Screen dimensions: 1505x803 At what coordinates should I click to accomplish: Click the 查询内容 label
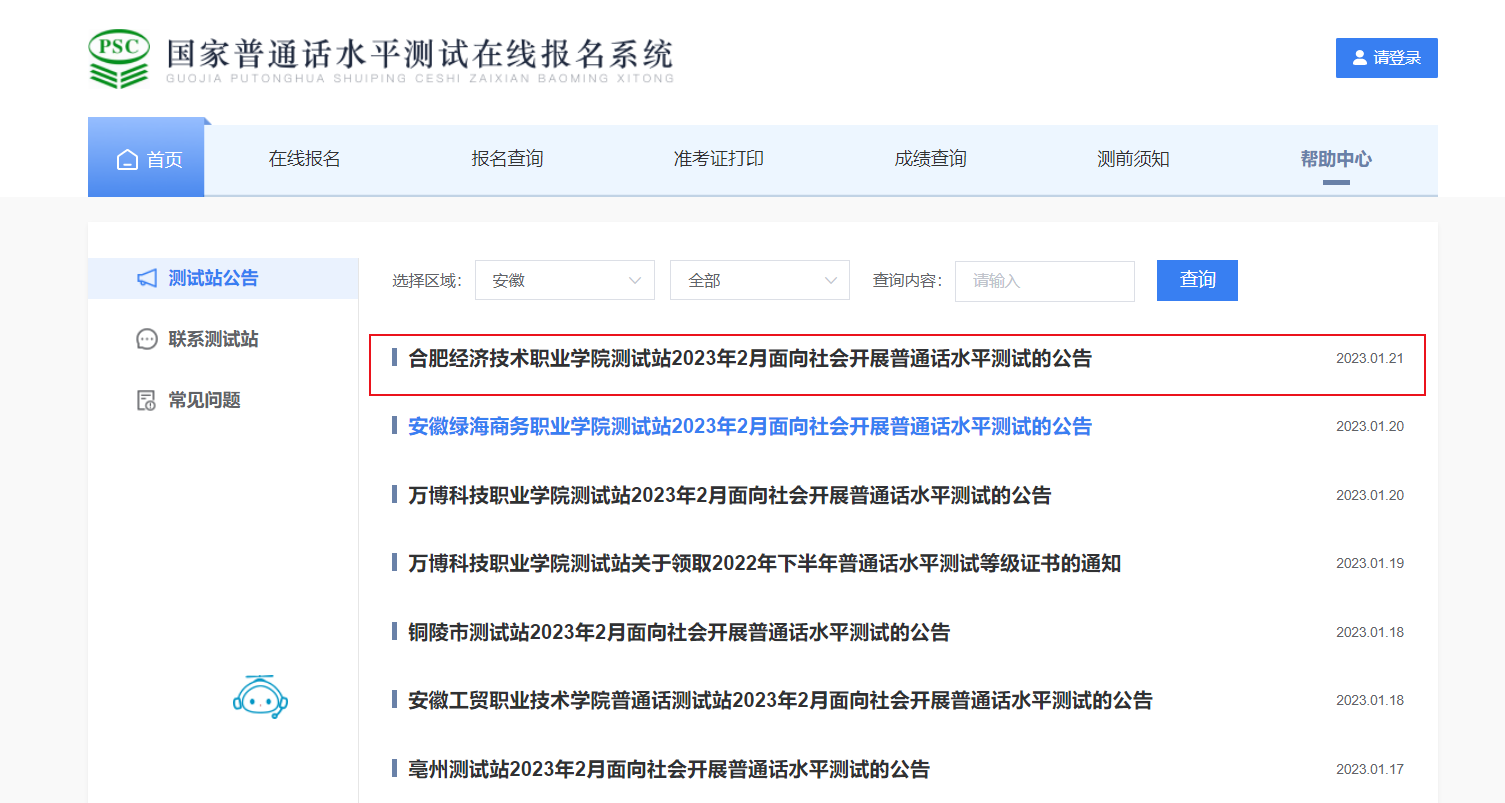pyautogui.click(x=908, y=281)
